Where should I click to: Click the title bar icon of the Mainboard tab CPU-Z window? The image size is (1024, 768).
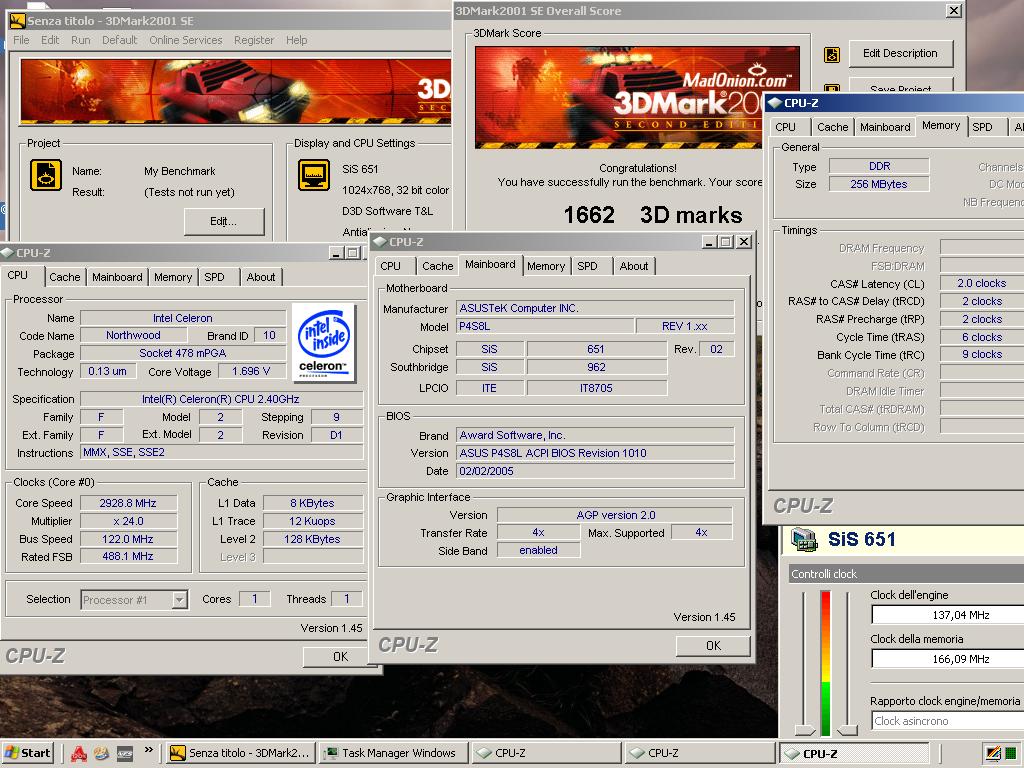380,242
